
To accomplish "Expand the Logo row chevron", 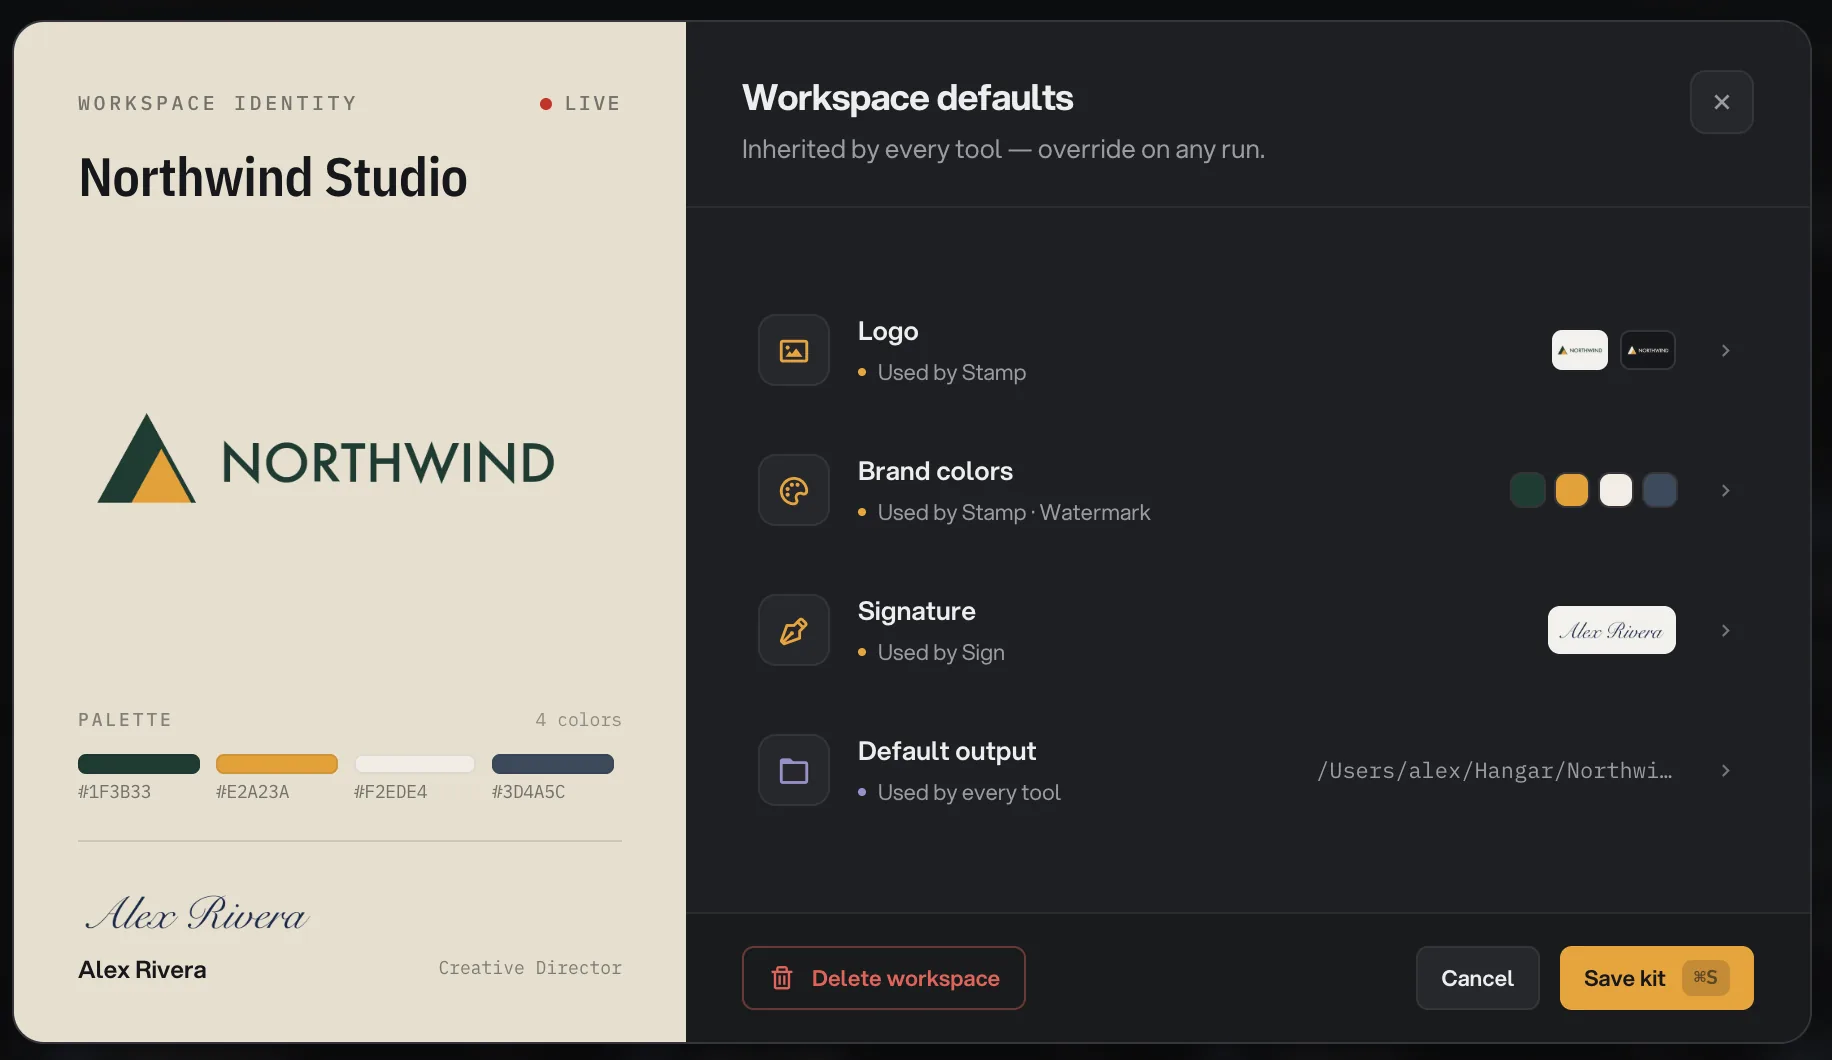I will click(x=1725, y=350).
